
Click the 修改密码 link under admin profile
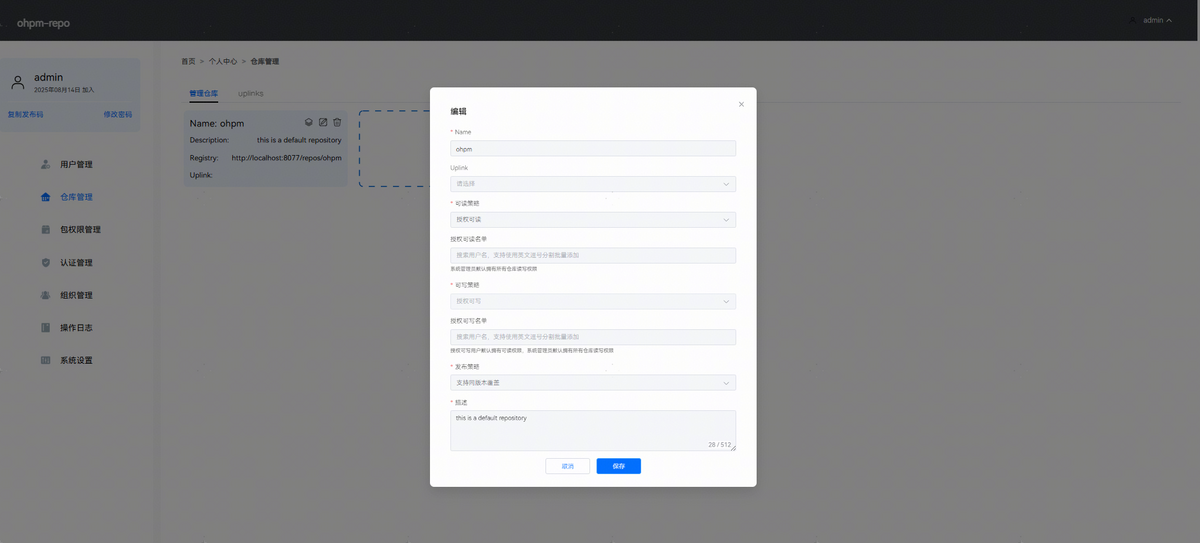[x=117, y=114]
